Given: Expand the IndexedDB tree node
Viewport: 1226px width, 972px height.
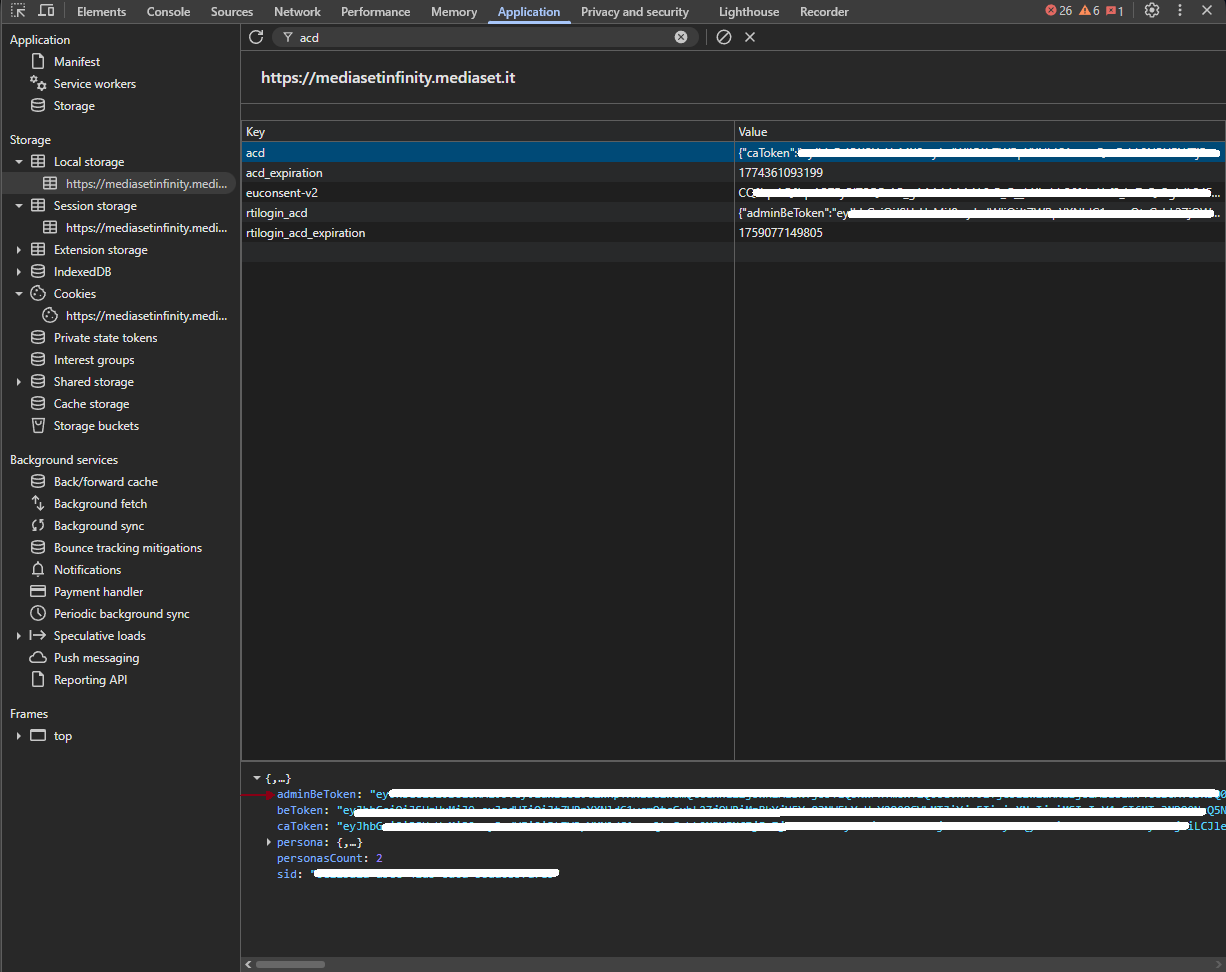Looking at the screenshot, I should coord(19,272).
